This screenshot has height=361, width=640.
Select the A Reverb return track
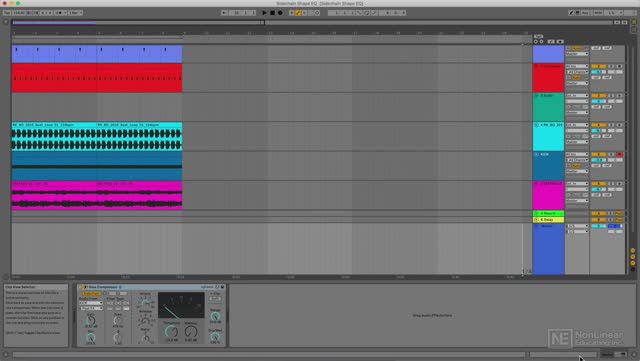pos(549,213)
